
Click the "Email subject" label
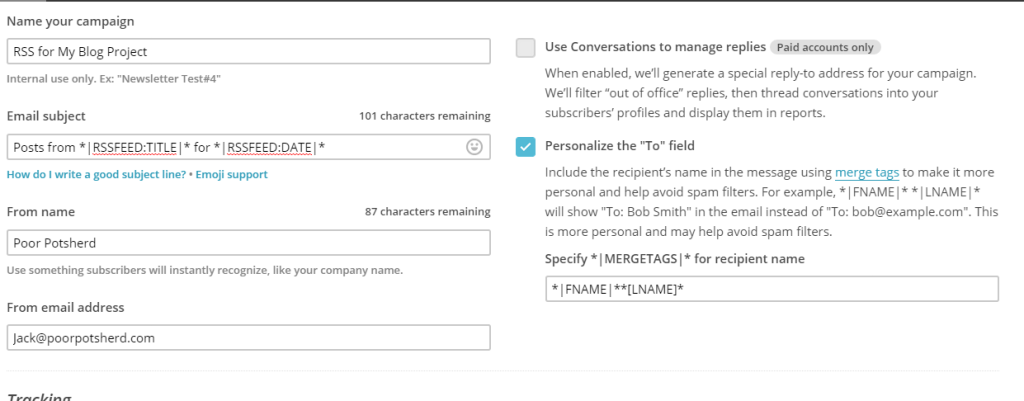[46, 116]
